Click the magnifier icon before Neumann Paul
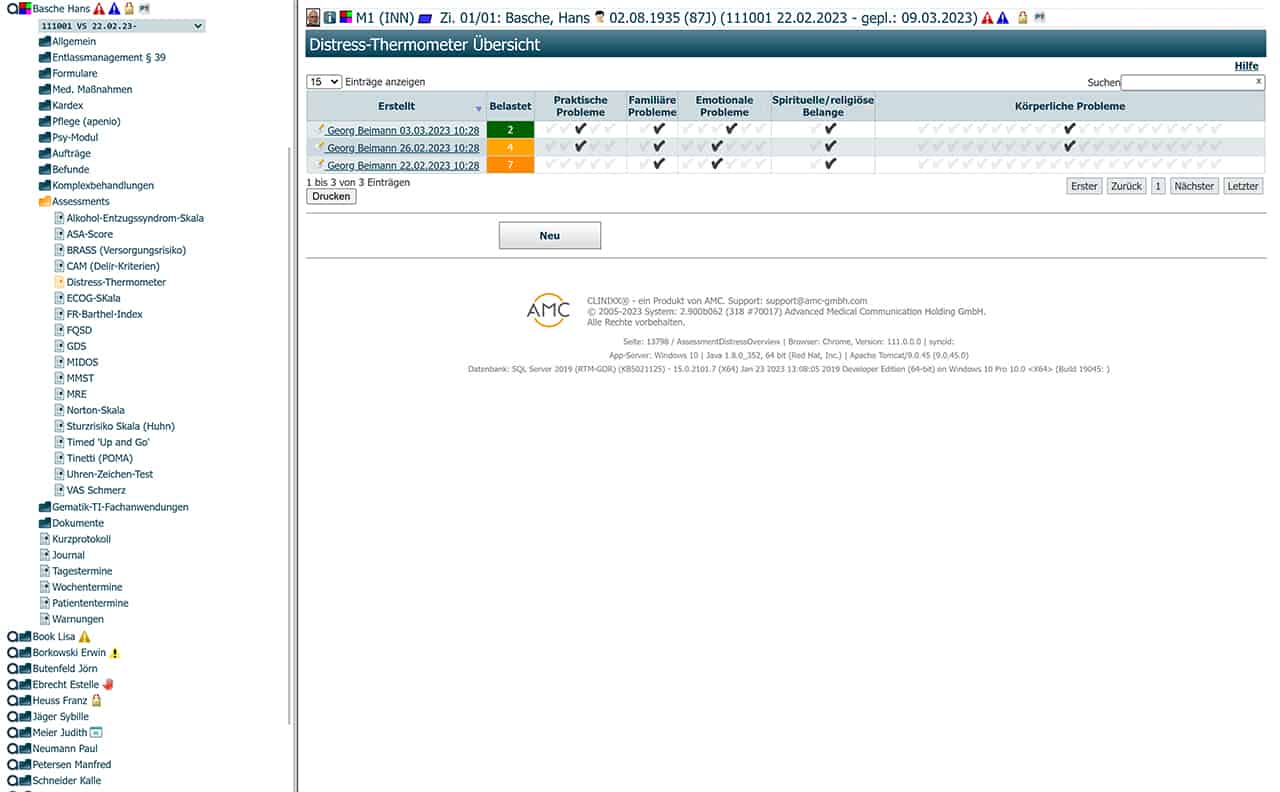The image size is (1280, 792). (12, 749)
